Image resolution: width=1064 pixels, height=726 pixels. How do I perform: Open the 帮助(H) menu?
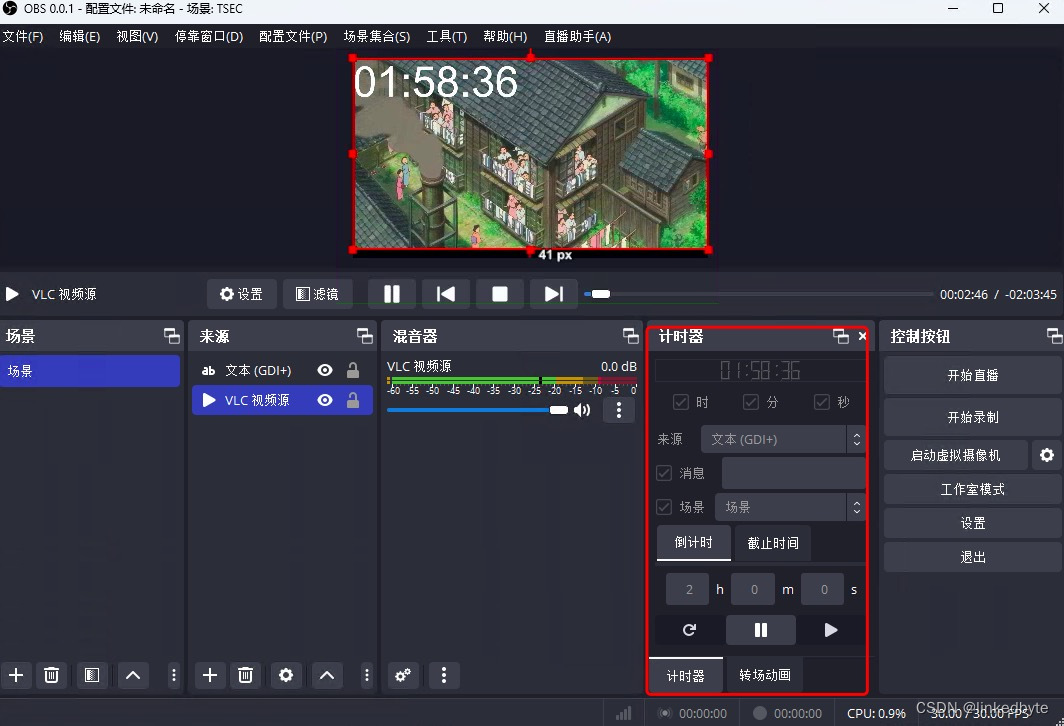(505, 37)
